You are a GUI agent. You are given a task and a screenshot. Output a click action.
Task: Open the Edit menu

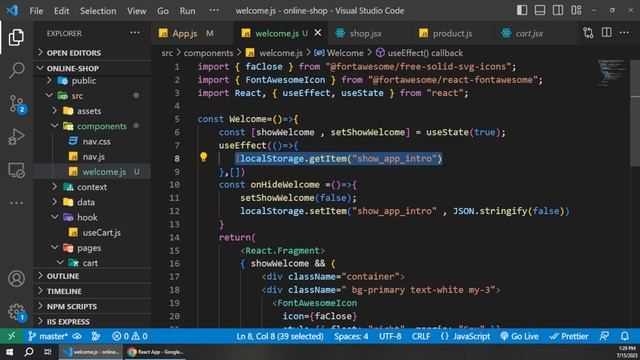coord(61,11)
